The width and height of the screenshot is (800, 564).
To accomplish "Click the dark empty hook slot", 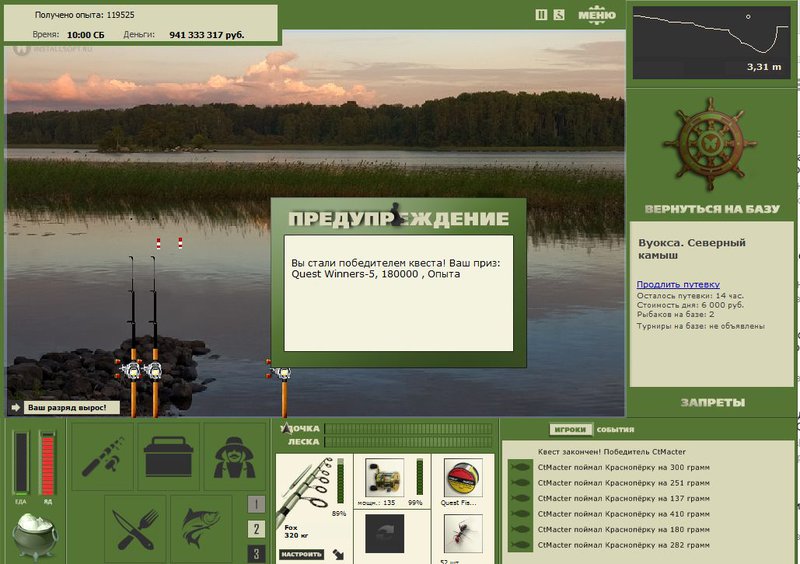I will point(385,534).
